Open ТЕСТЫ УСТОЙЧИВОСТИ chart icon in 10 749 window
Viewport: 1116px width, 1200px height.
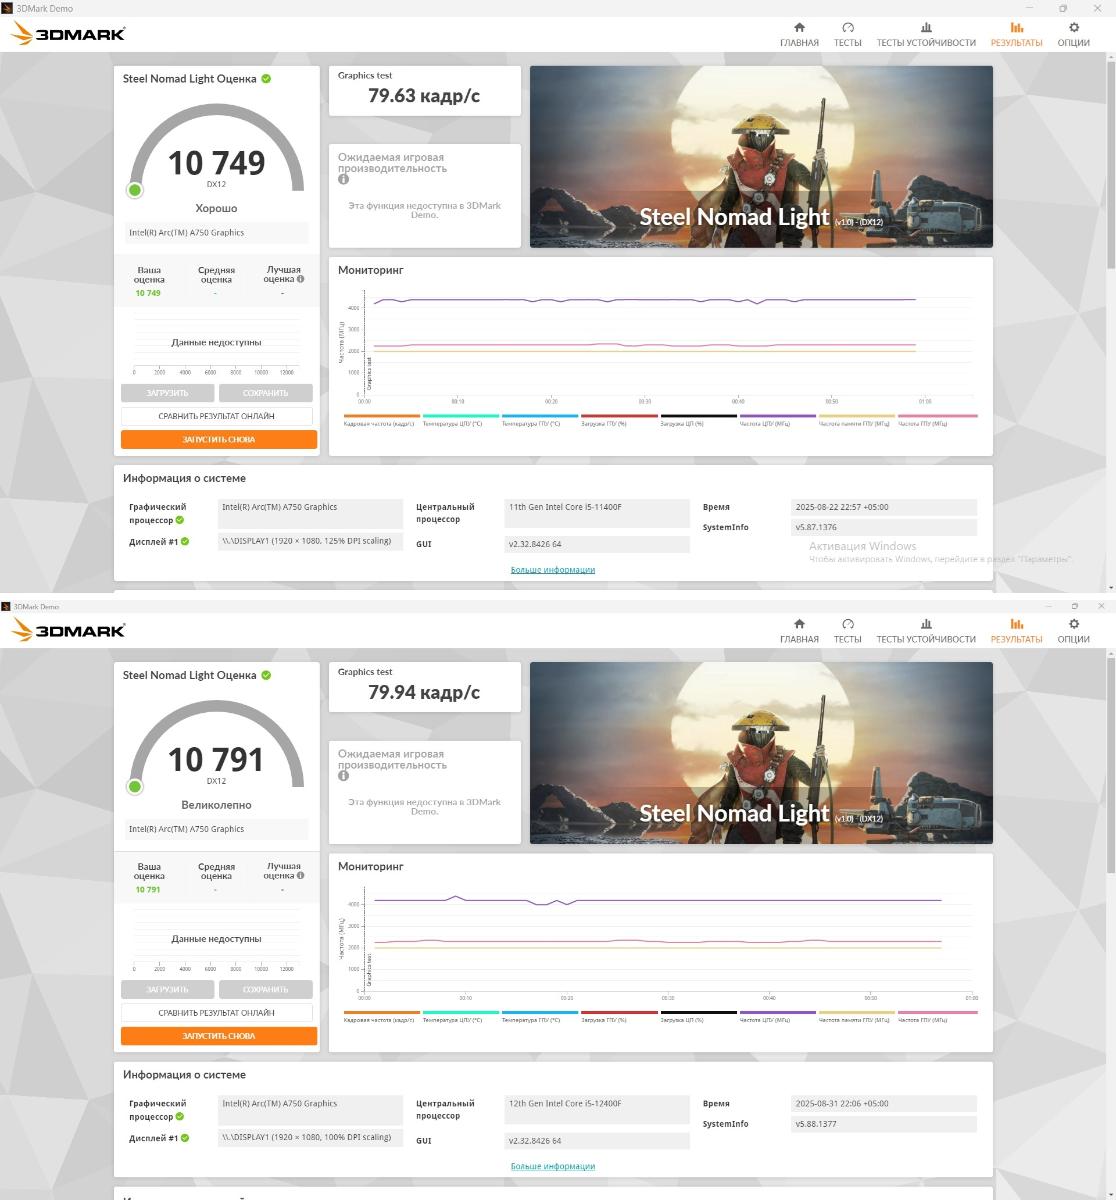(926, 28)
